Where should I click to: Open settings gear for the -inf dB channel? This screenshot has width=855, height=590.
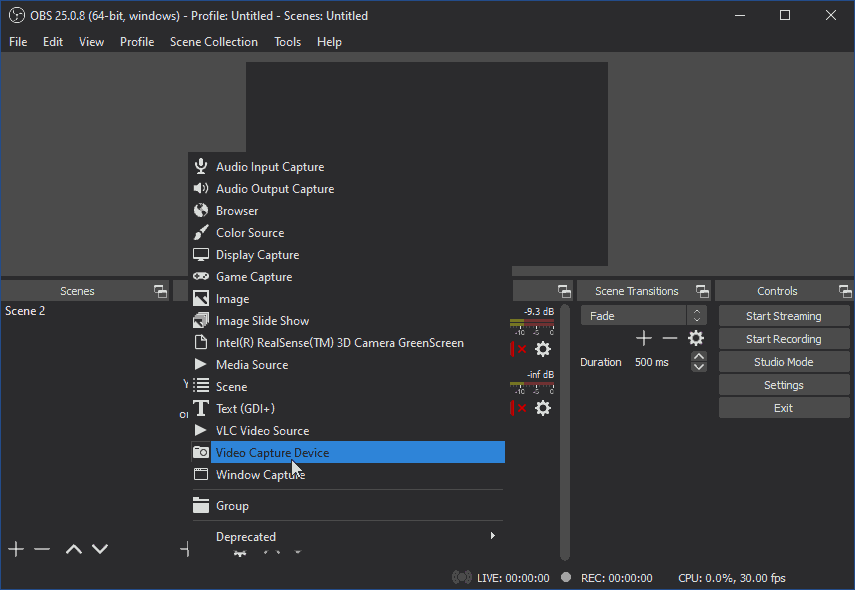click(543, 408)
